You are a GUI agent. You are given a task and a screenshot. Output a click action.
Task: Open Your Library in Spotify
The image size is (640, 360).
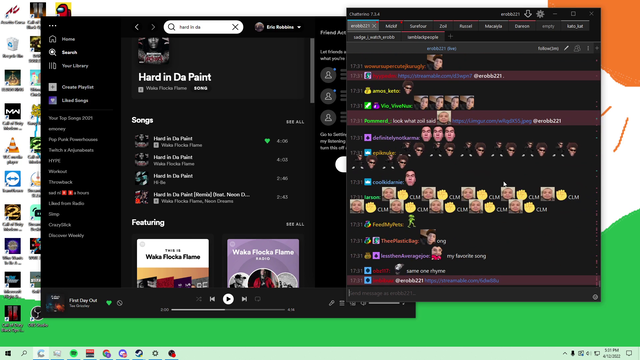[69, 66]
